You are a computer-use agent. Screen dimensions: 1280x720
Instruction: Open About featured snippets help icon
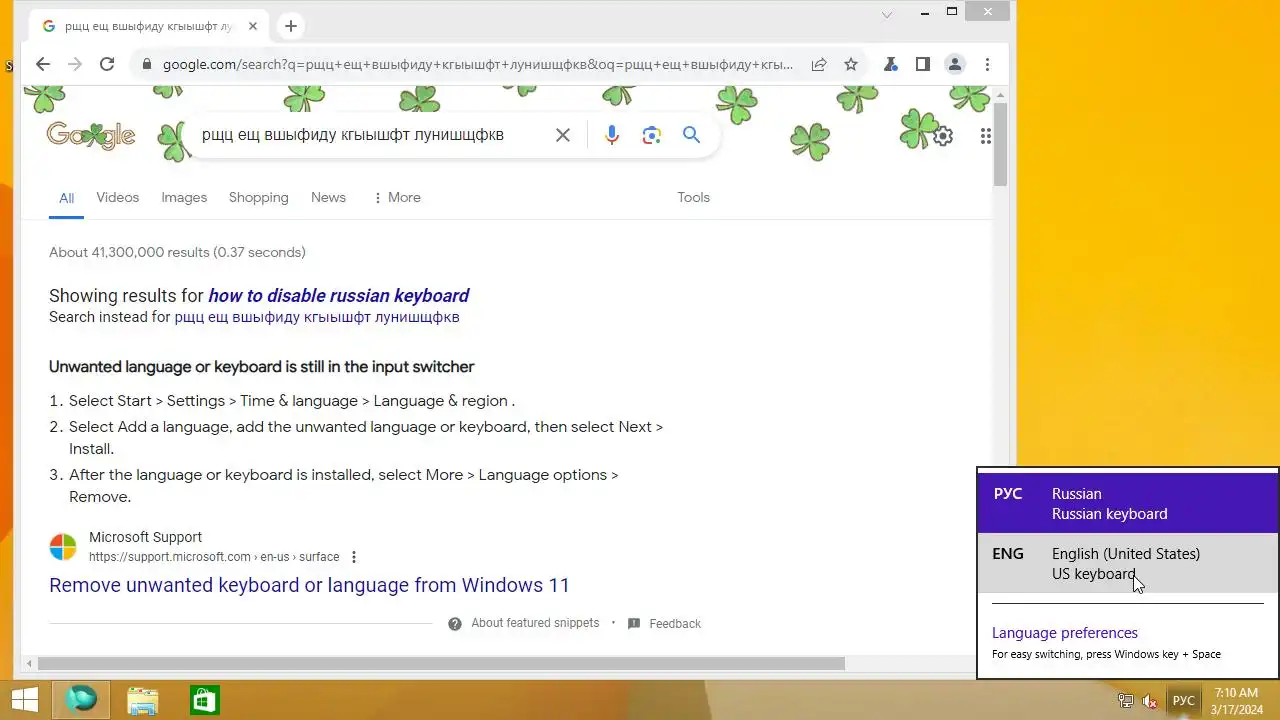[x=455, y=624]
